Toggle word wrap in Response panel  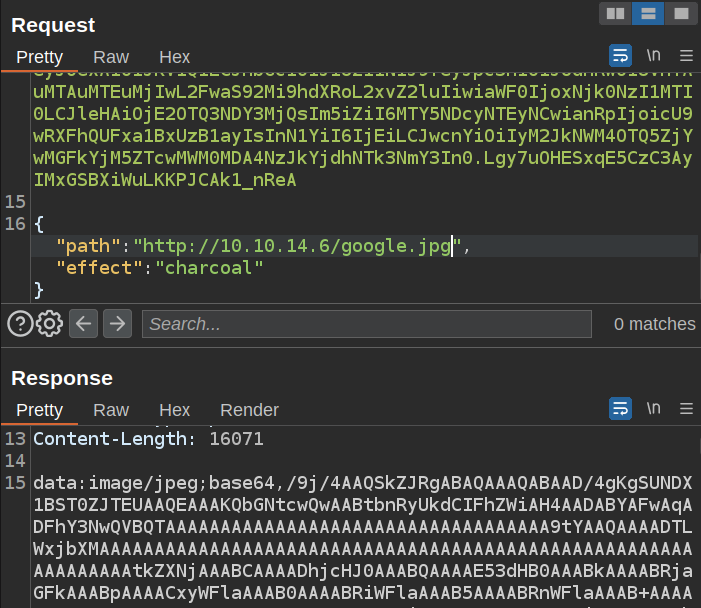point(620,408)
